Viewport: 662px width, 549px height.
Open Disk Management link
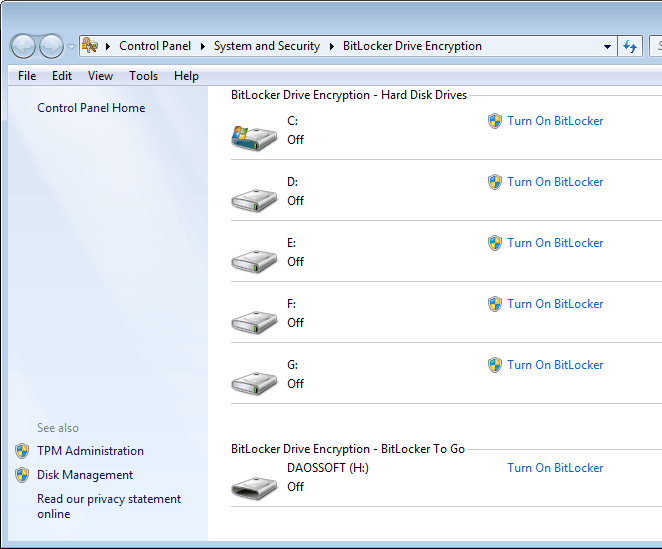[x=85, y=475]
